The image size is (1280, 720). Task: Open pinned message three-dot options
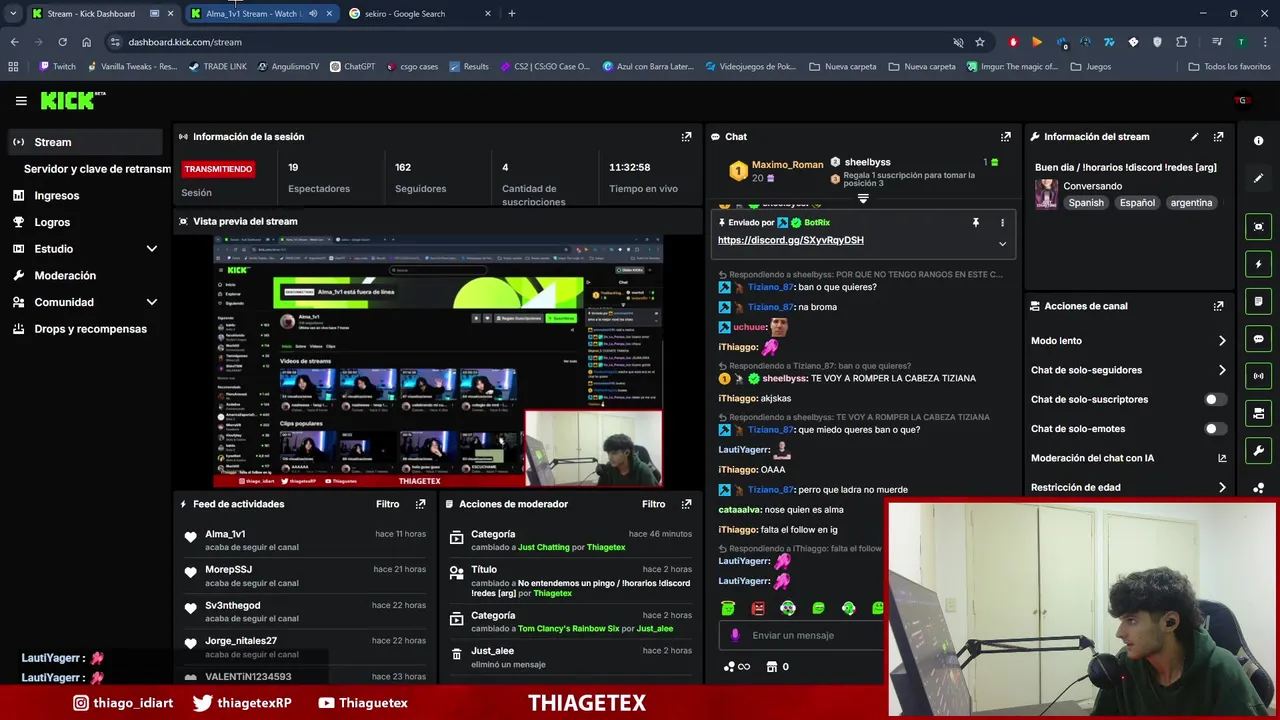(x=1002, y=223)
